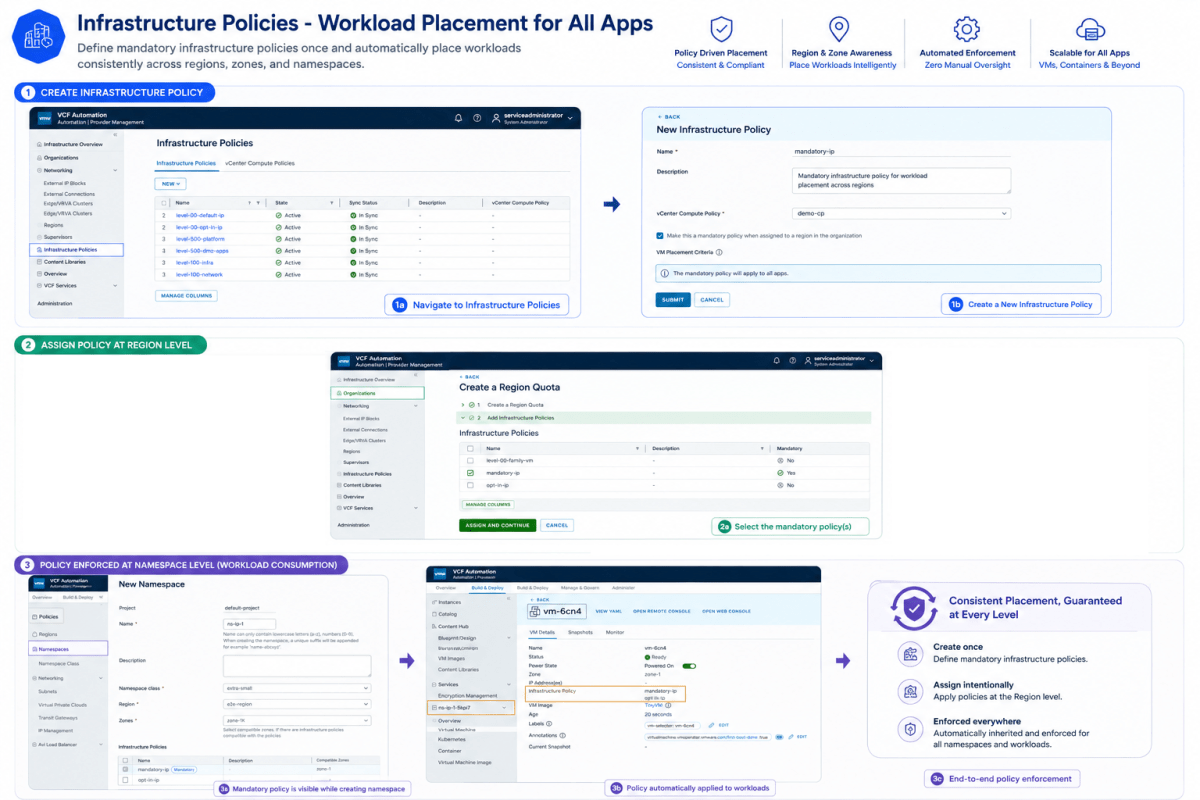Expand Networking in Infrastructure Policies sidebar

115,171
